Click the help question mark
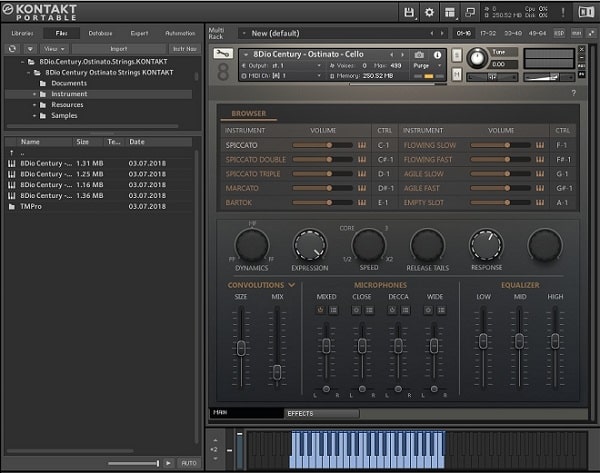 (573, 93)
